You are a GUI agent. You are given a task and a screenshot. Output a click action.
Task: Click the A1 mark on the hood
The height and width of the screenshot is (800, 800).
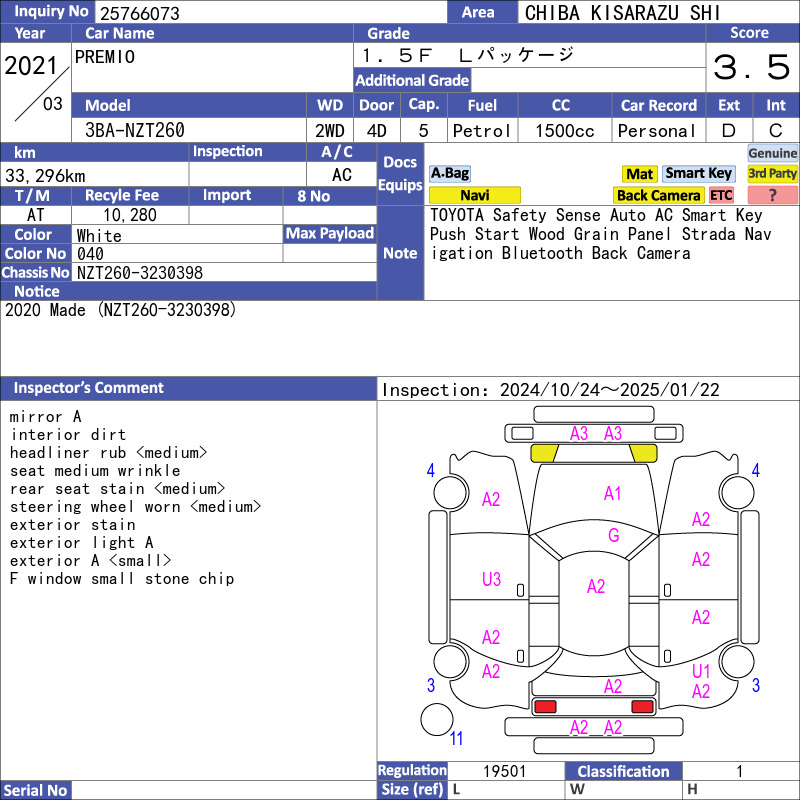613,493
